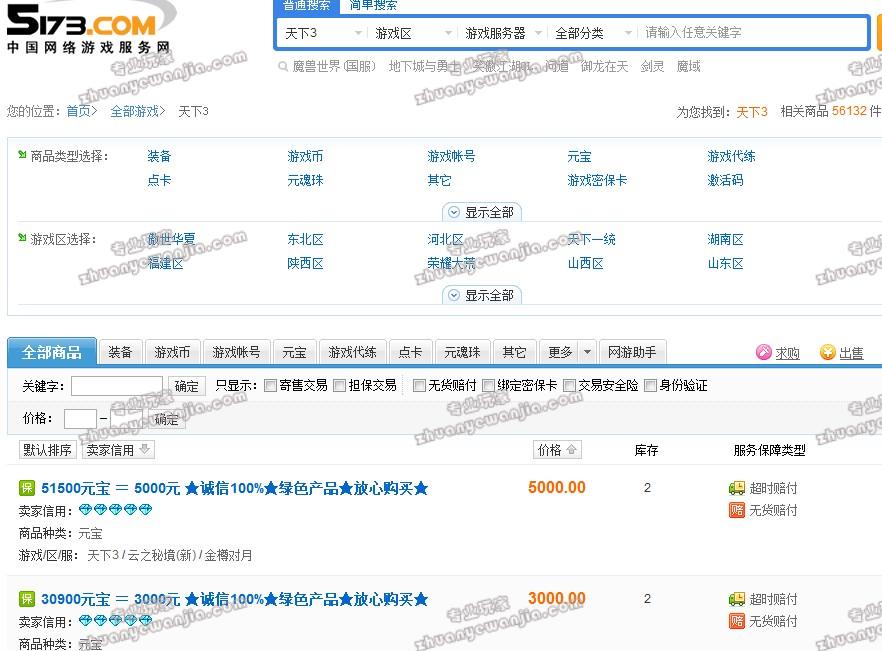The width and height of the screenshot is (882, 651).
Task: Choose the 东北区 game zone
Action: (305, 239)
